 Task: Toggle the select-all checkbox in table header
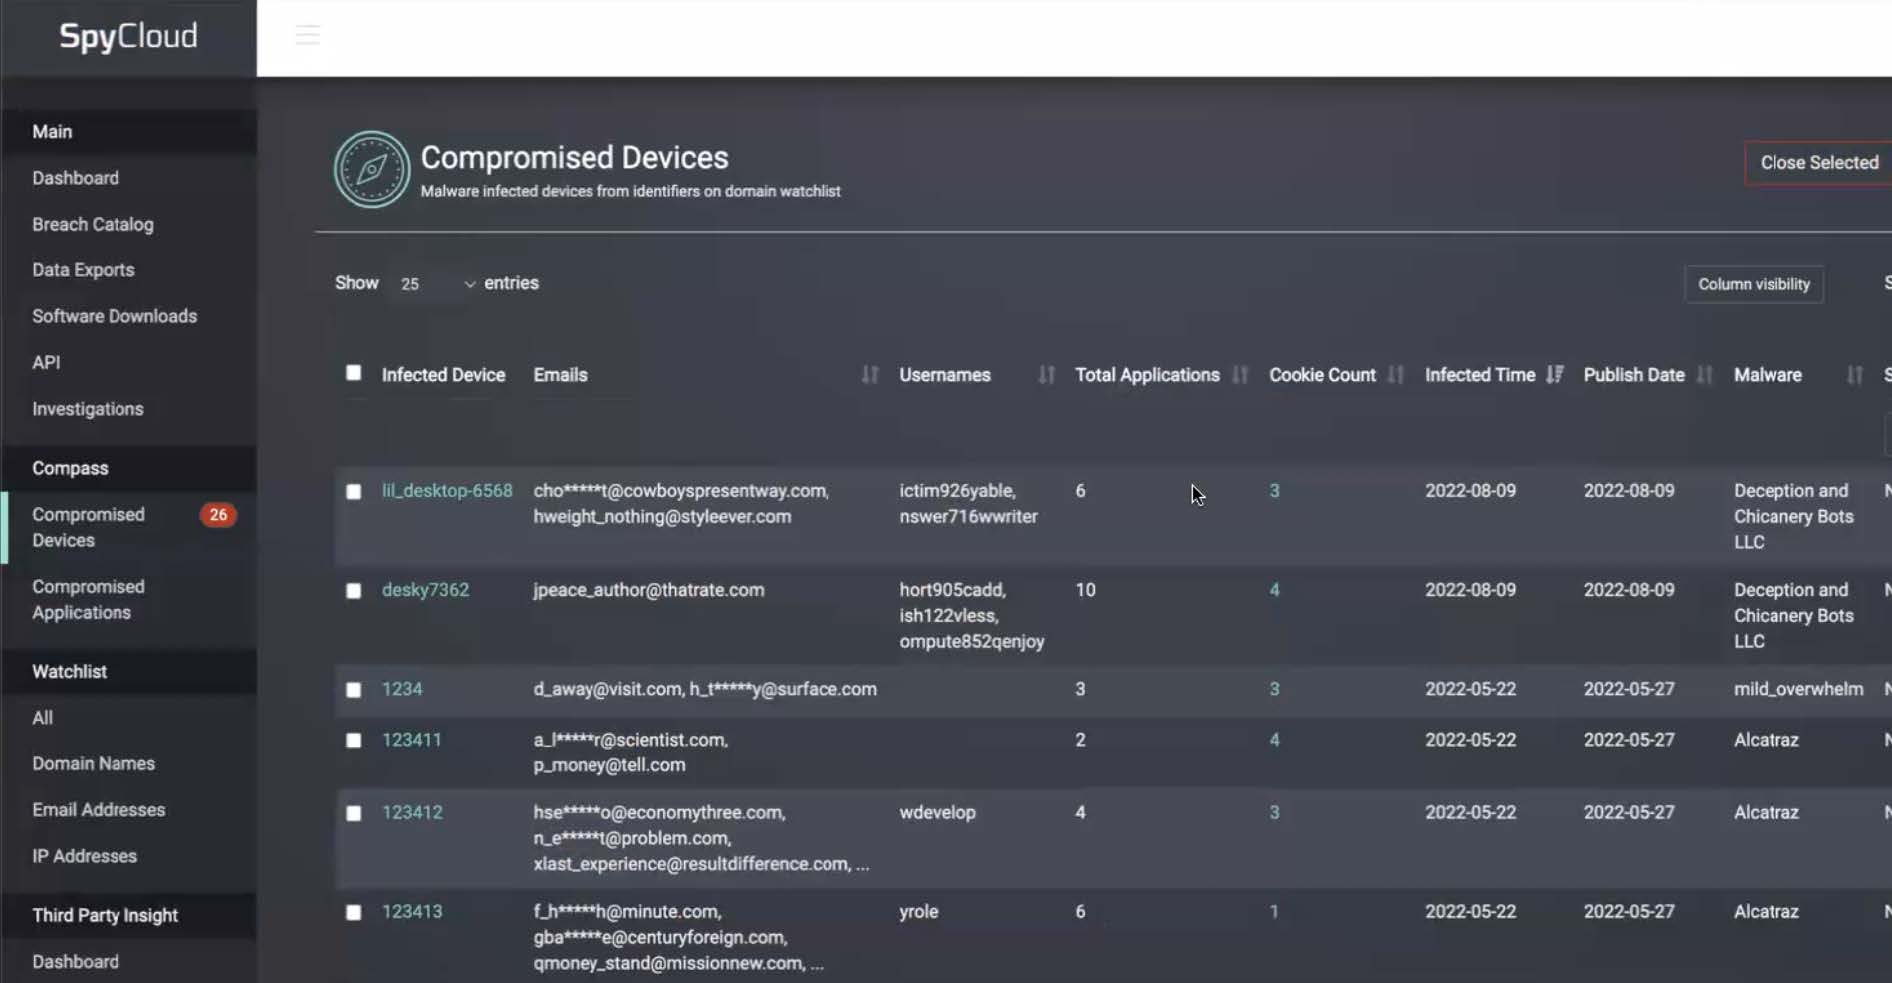pos(353,373)
